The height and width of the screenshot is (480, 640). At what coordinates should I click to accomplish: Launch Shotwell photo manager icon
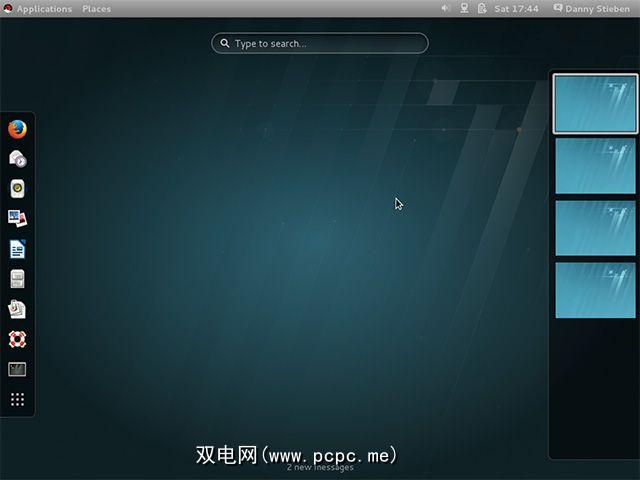[17, 218]
